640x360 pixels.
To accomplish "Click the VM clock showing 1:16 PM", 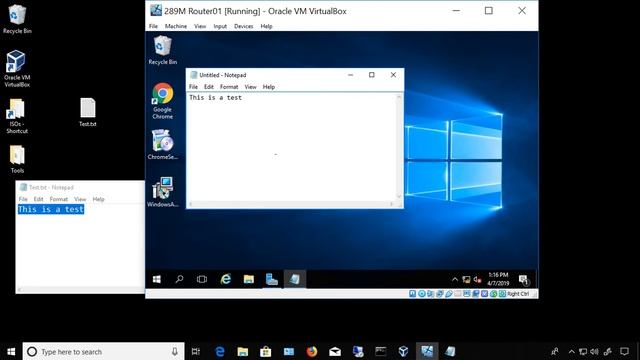I will [498, 279].
